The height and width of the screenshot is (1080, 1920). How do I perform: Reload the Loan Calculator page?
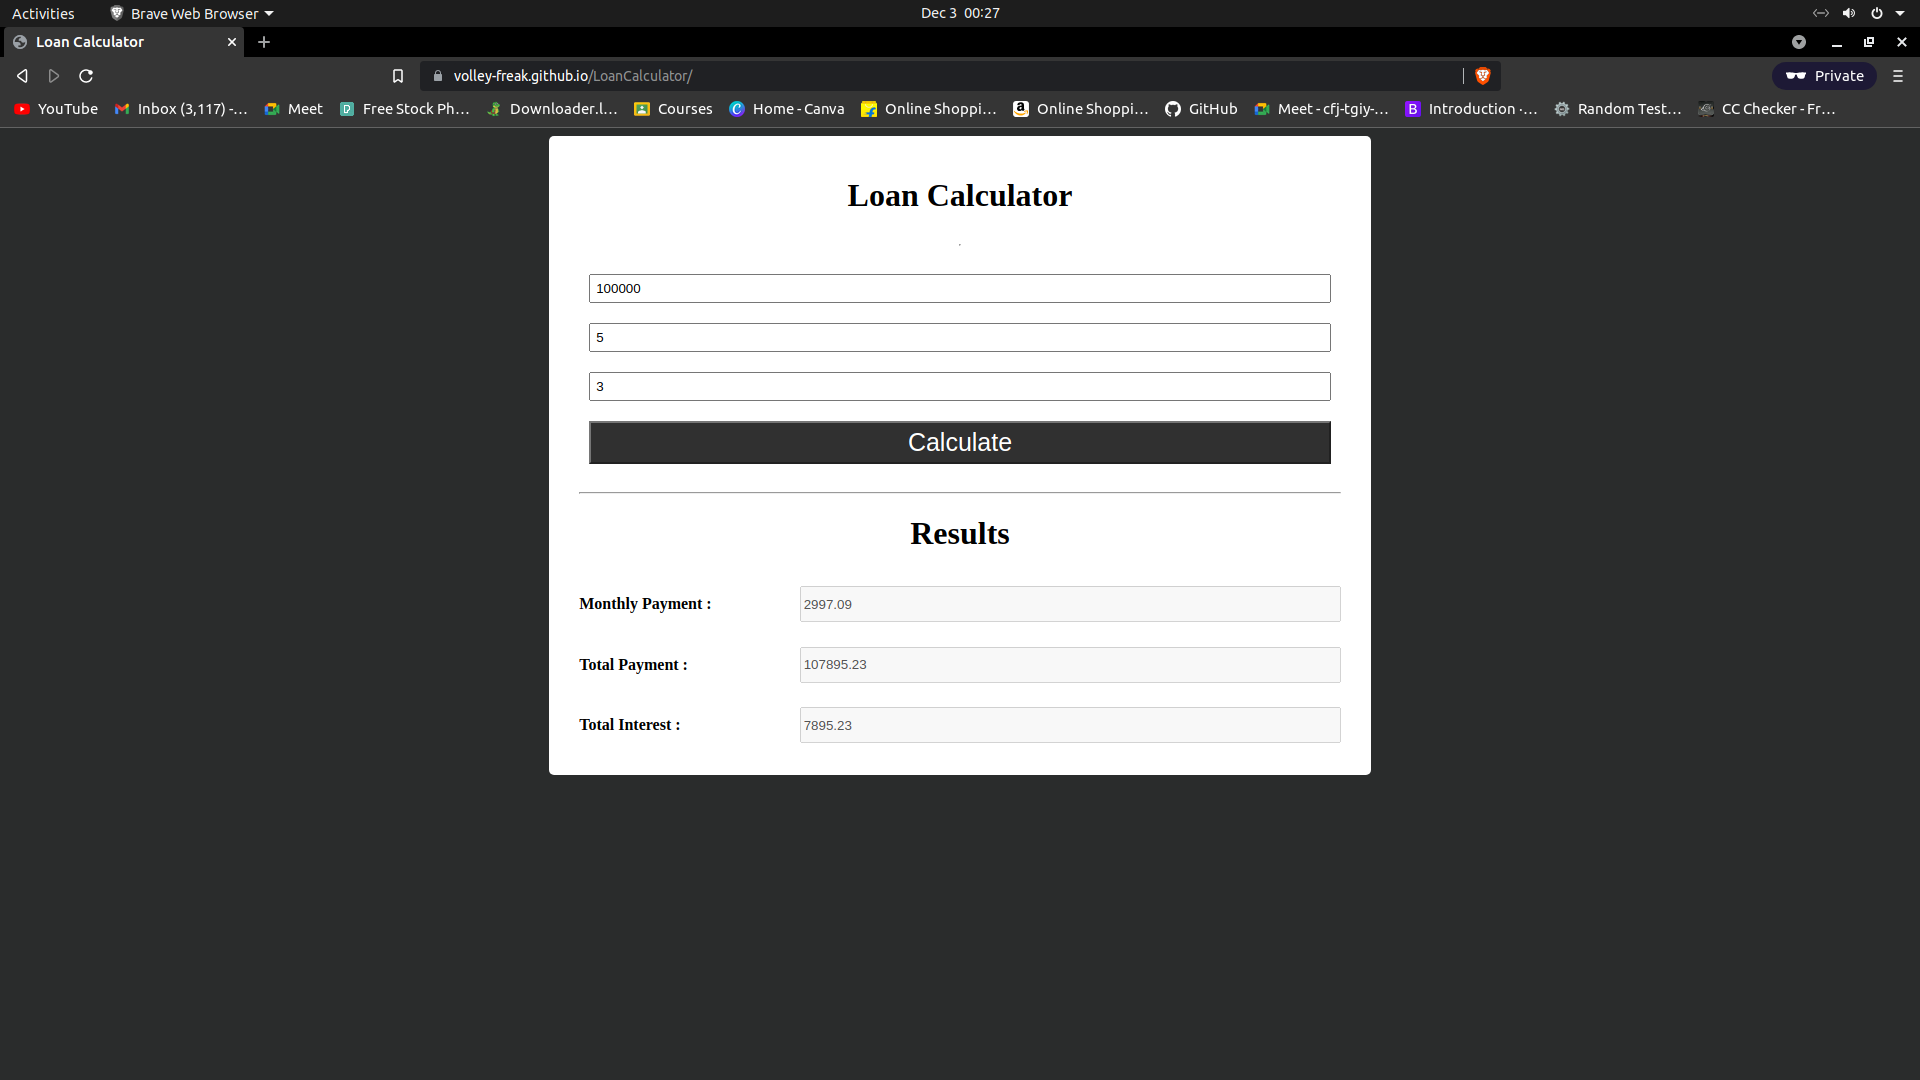(86, 76)
